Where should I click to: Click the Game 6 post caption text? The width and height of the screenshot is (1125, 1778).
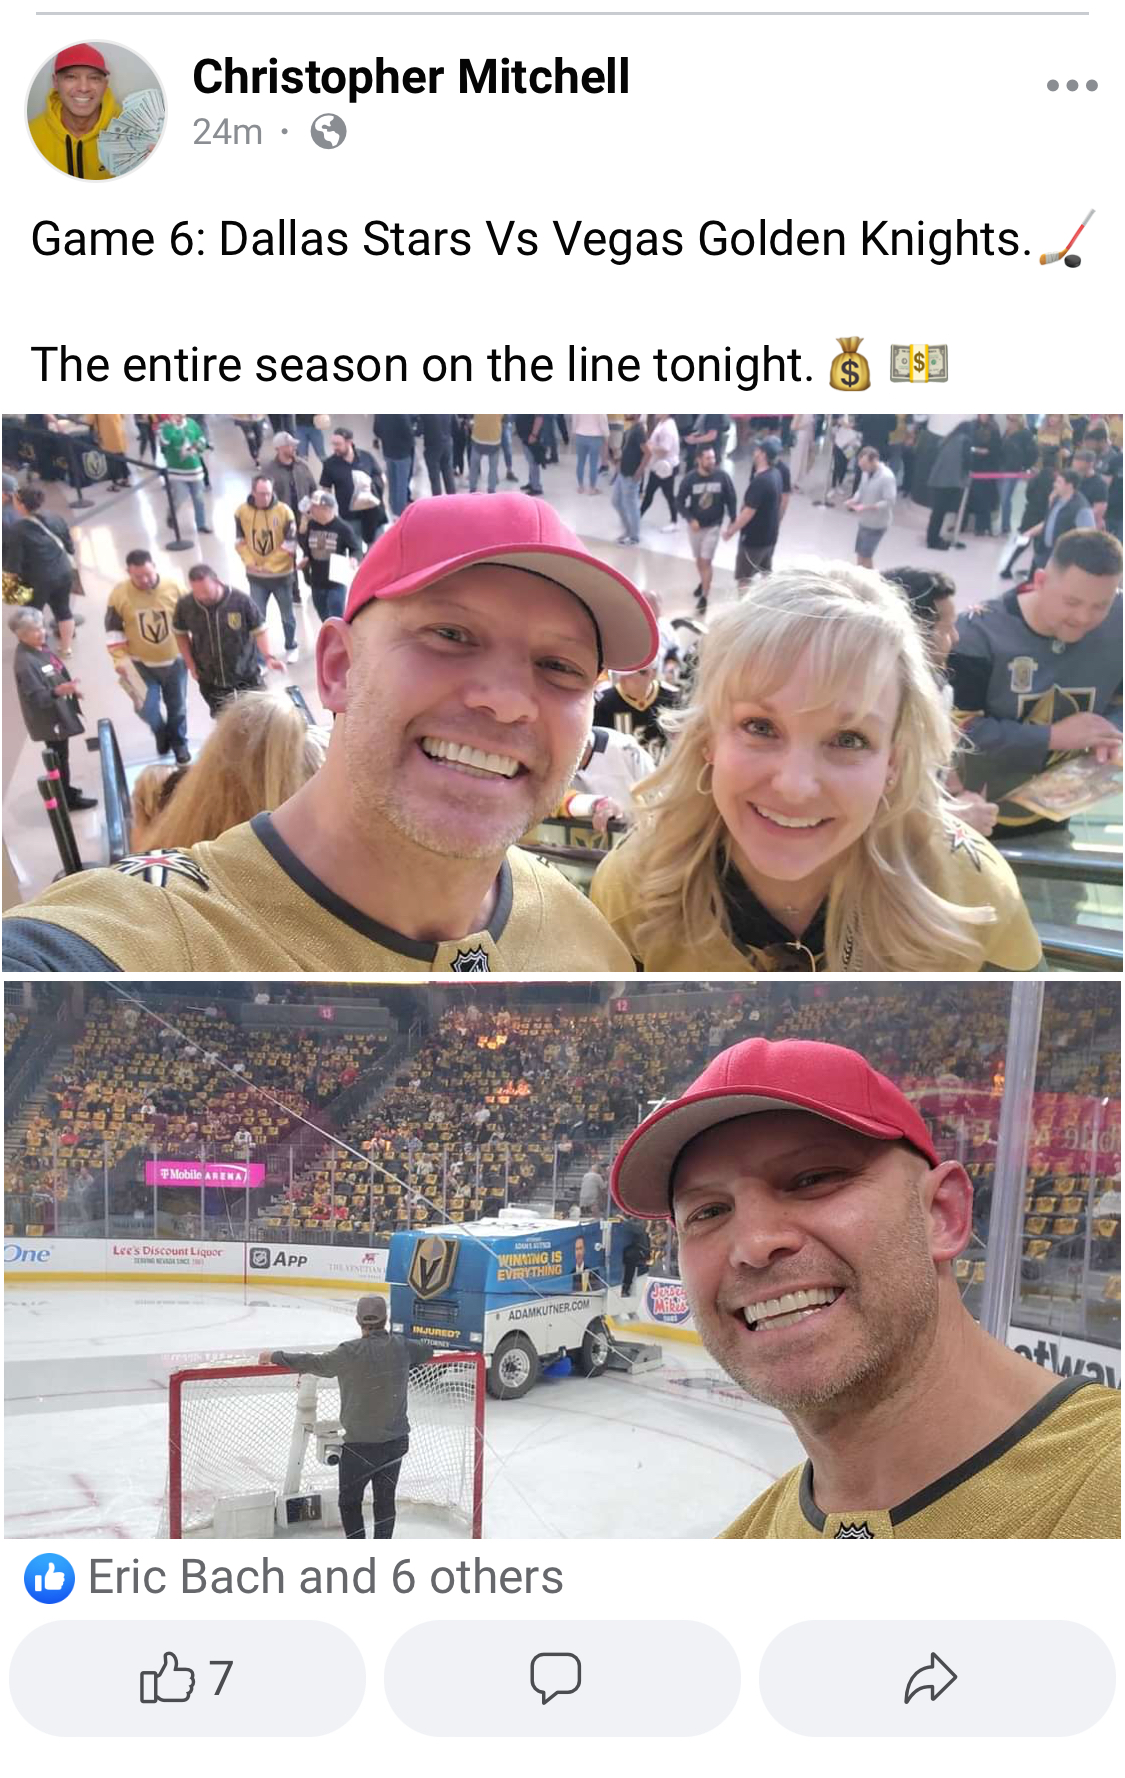[531, 239]
